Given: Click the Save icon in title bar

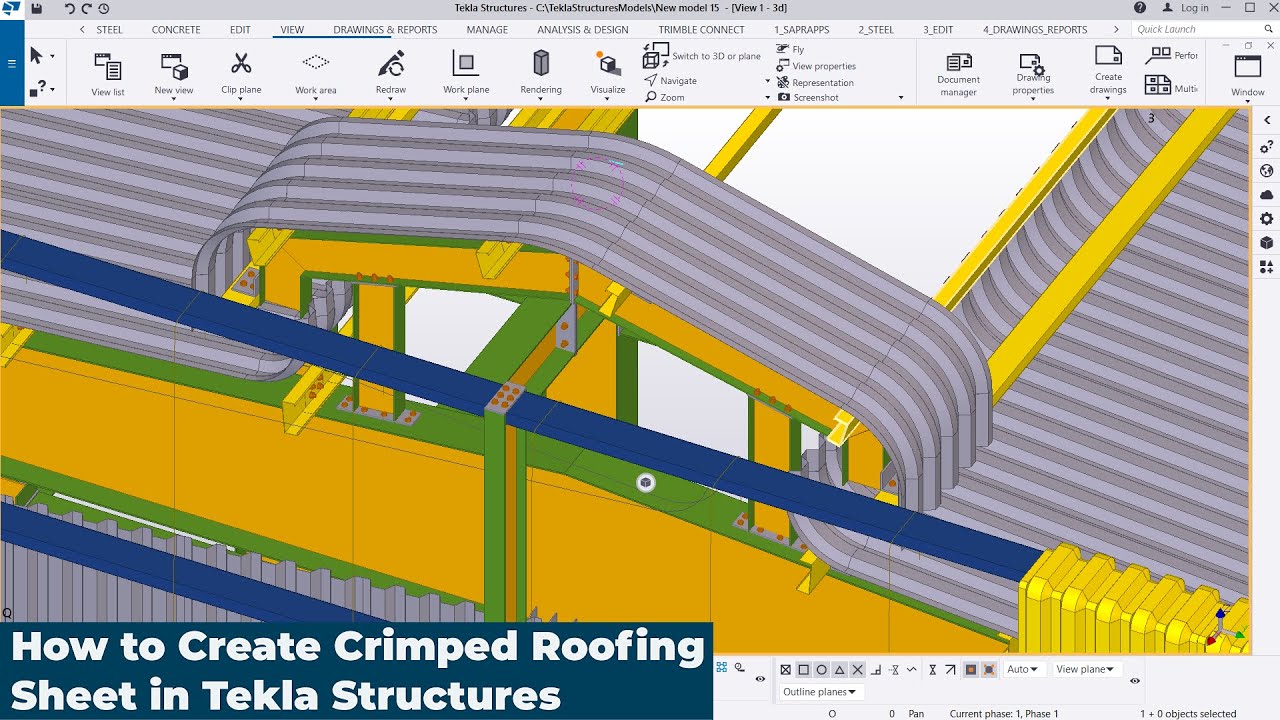Looking at the screenshot, I should (x=37, y=8).
